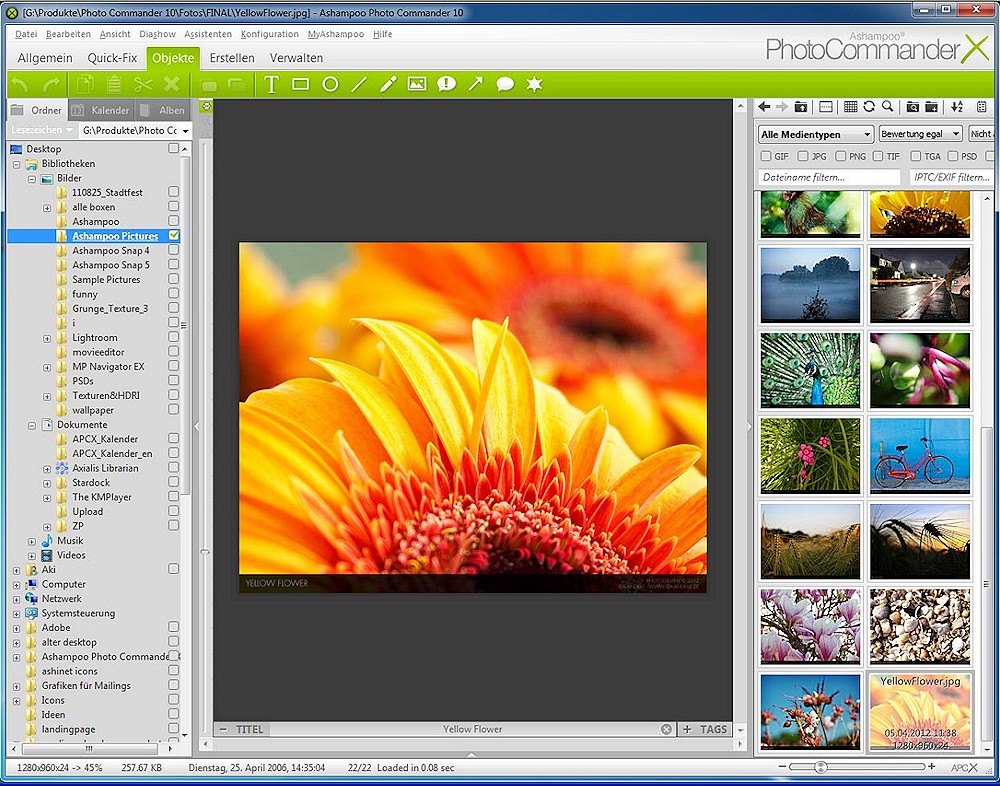Screen dimensions: 1000x786
Task: Add a speech bubble object
Action: pos(505,85)
